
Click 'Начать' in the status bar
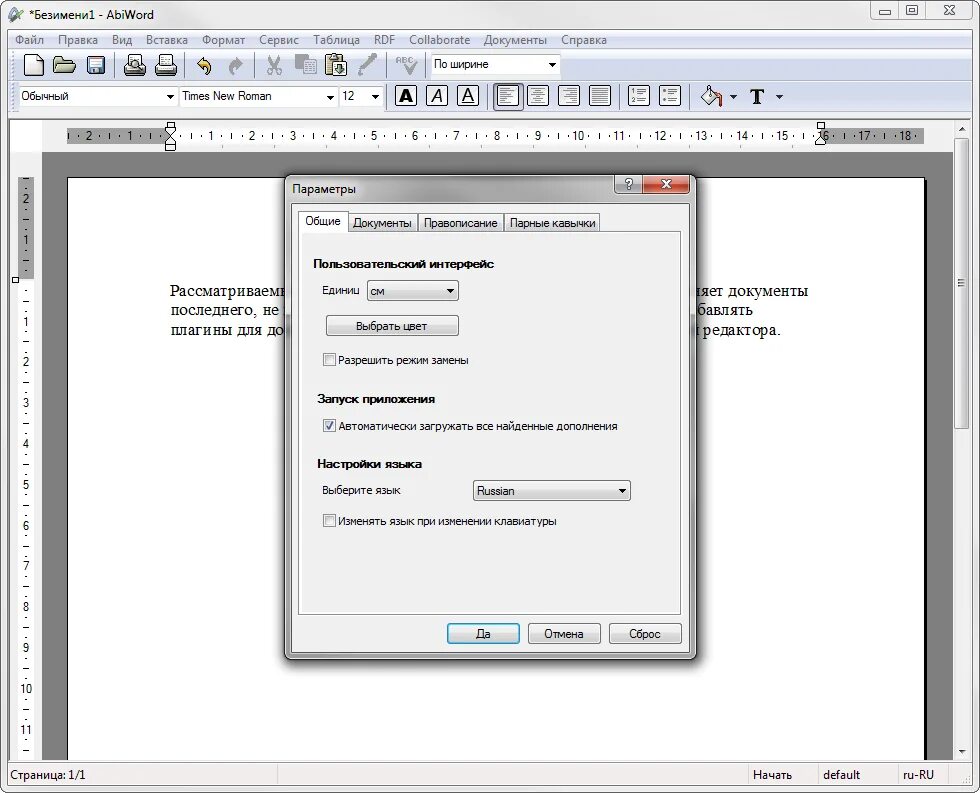(x=772, y=775)
